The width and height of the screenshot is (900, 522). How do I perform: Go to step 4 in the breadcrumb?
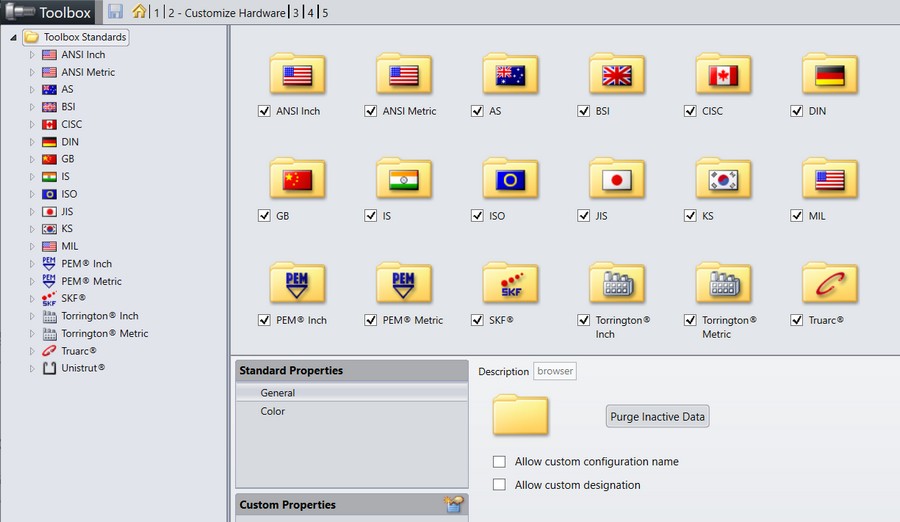311,13
